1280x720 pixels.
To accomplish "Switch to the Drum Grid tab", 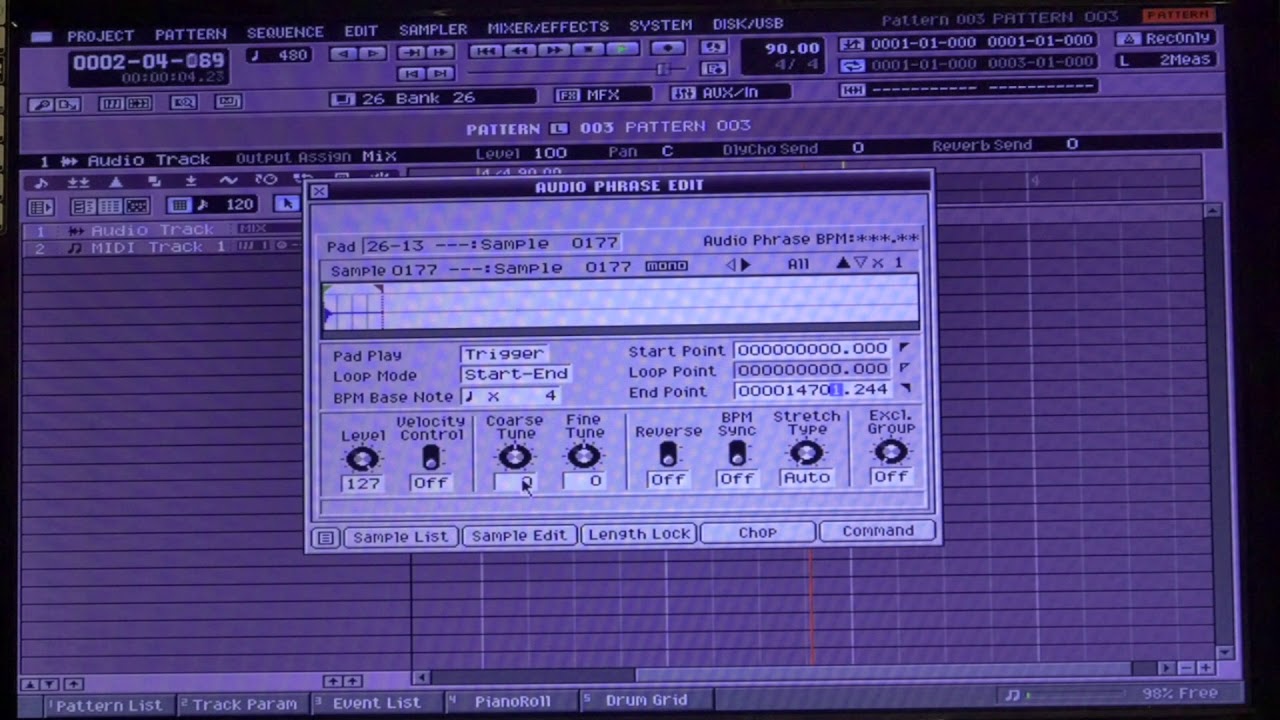I will tap(645, 701).
